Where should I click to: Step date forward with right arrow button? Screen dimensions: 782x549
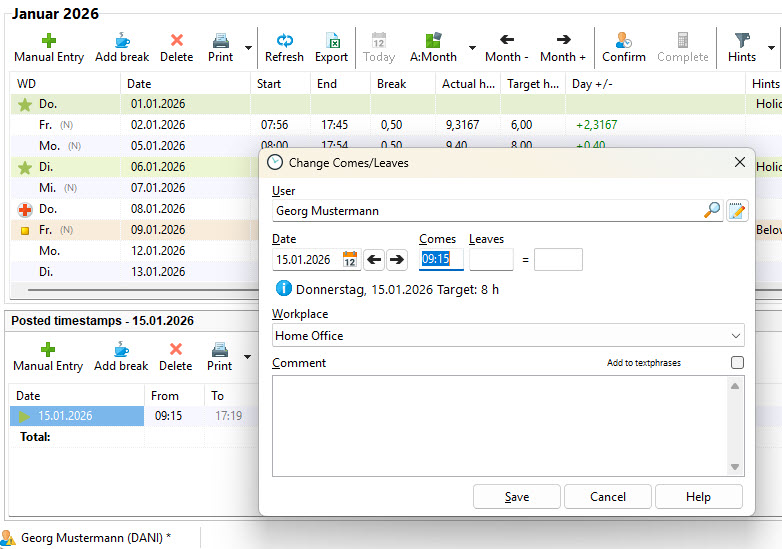click(397, 260)
